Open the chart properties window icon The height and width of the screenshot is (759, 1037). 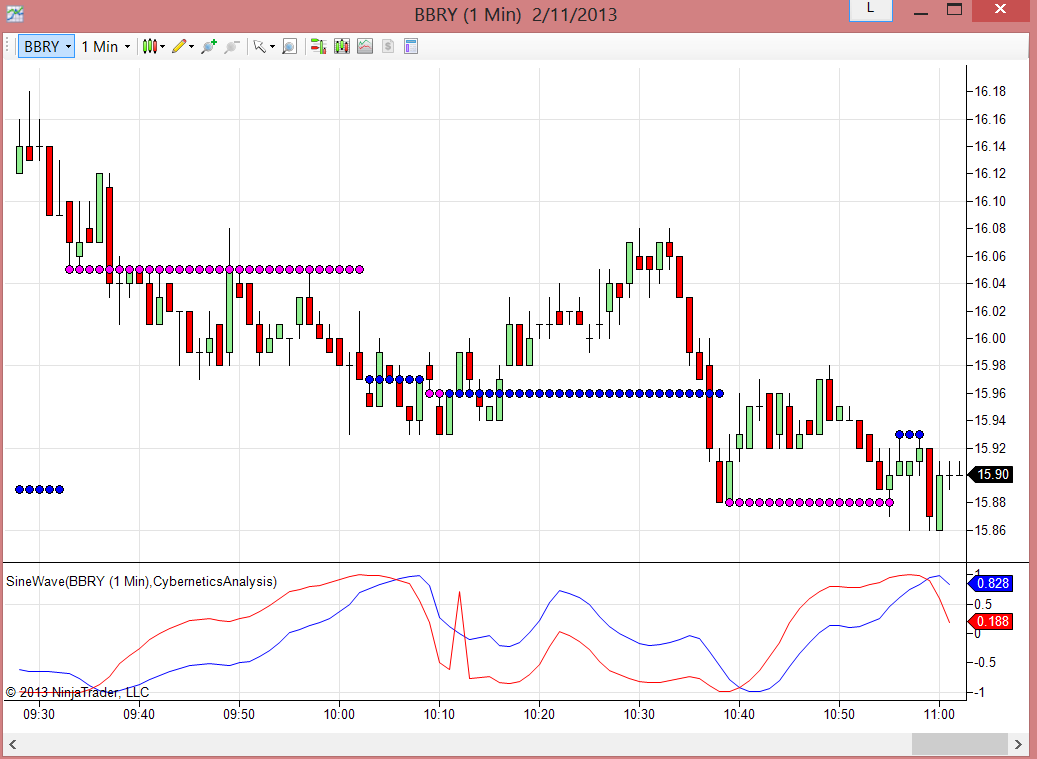(x=411, y=46)
